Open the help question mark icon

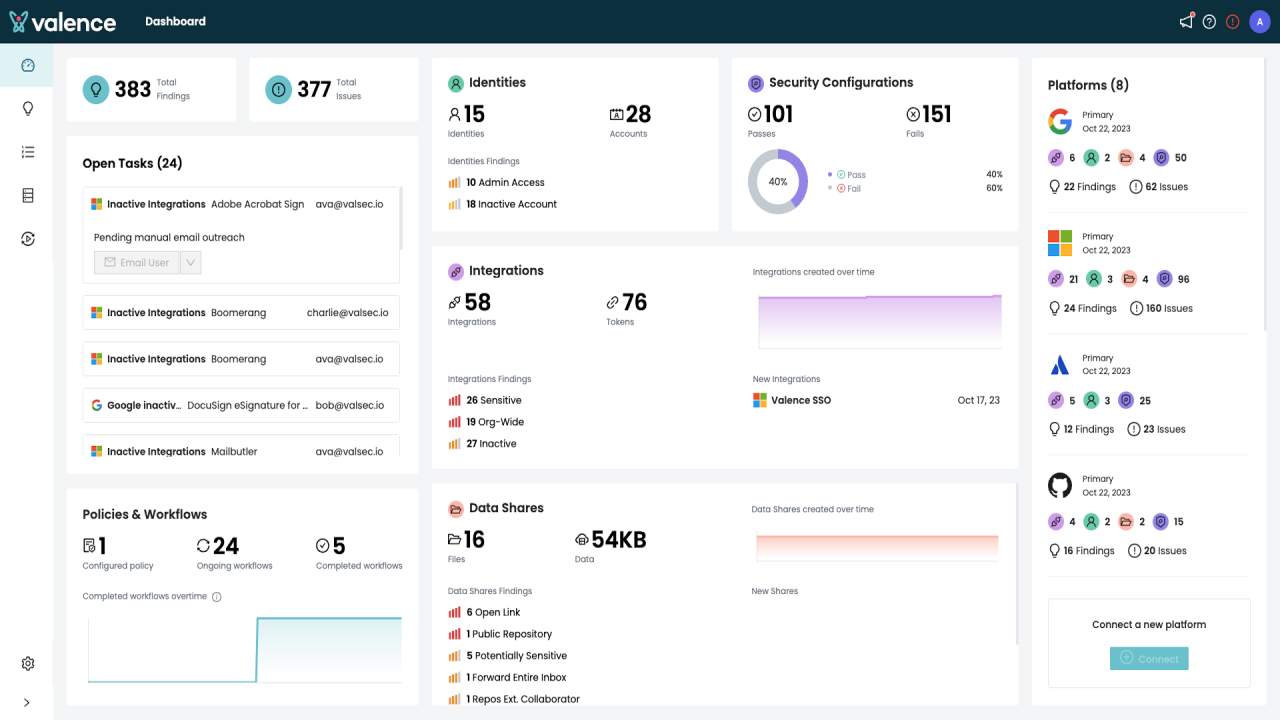click(1209, 22)
